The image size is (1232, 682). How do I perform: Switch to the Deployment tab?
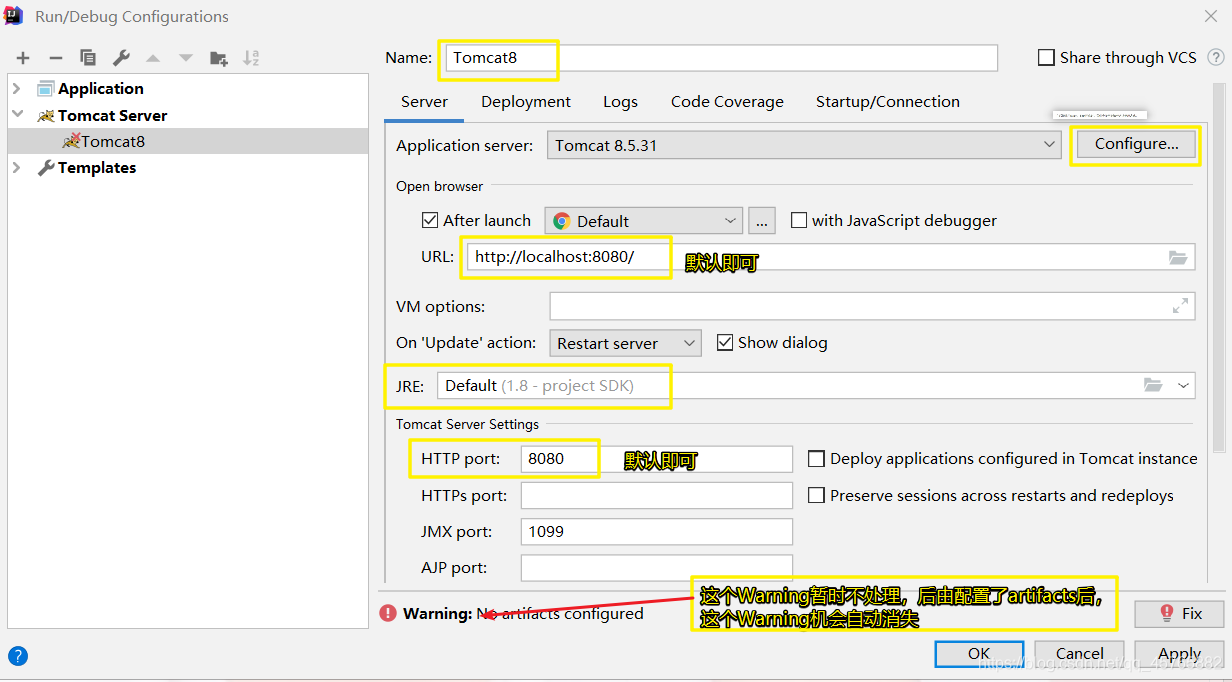tap(526, 102)
